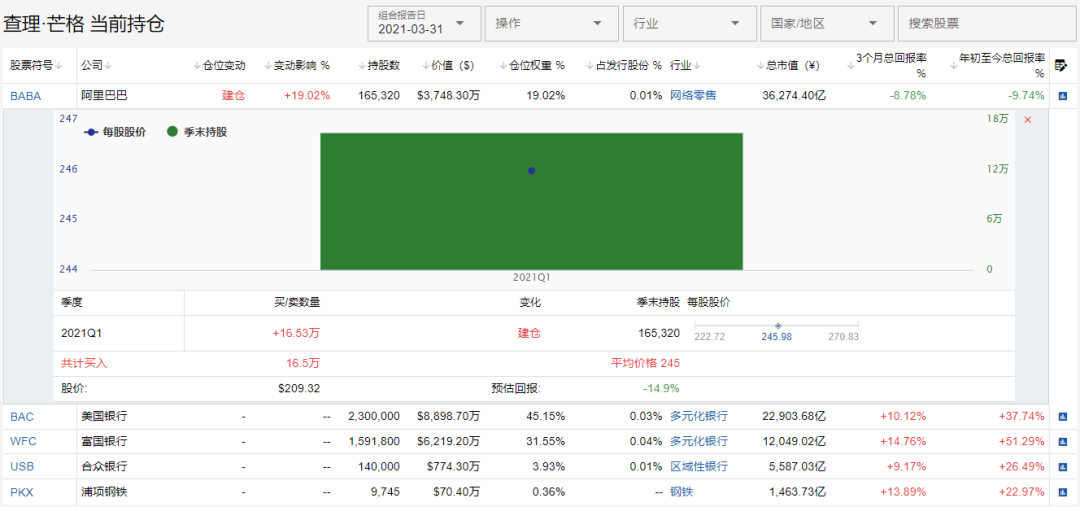This screenshot has height=507, width=1080.
Task: Click company name 美国银行
Action: click(104, 416)
